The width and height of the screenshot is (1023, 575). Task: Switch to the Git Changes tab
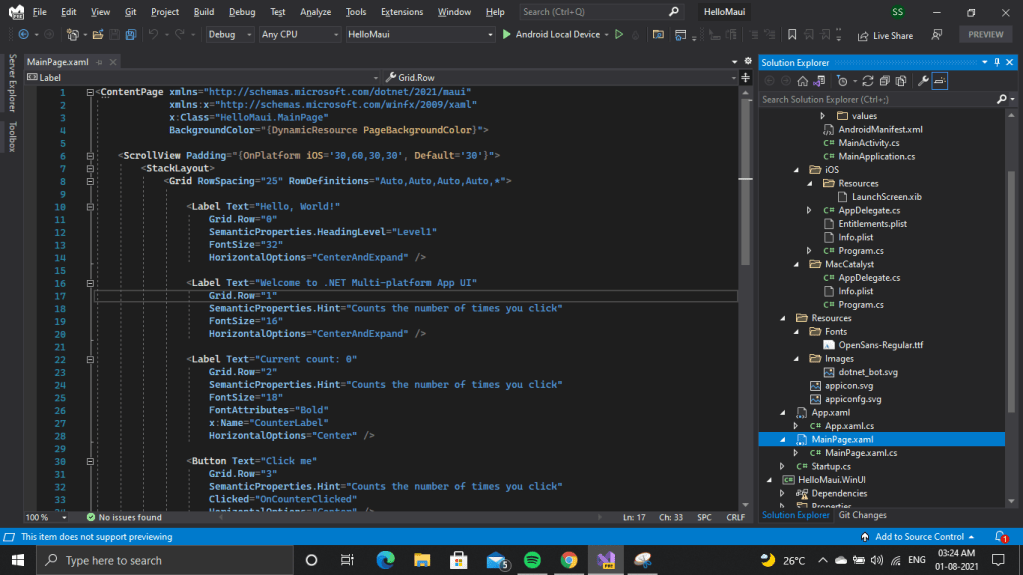click(x=862, y=515)
